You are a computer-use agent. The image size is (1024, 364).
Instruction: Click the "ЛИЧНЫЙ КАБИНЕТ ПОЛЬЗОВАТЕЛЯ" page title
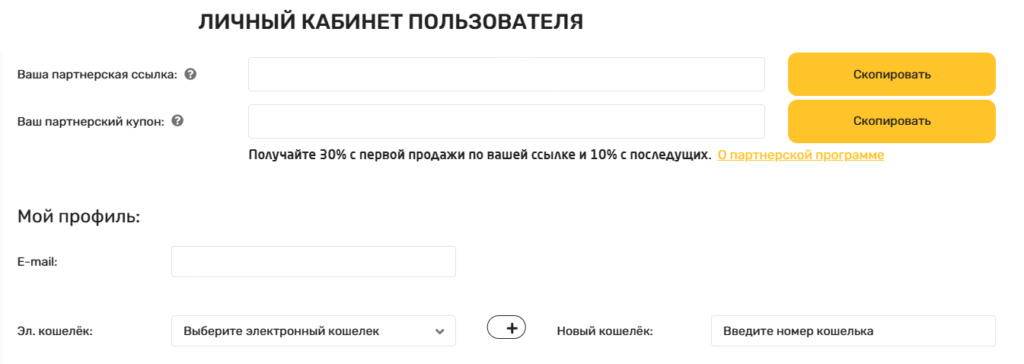point(391,22)
